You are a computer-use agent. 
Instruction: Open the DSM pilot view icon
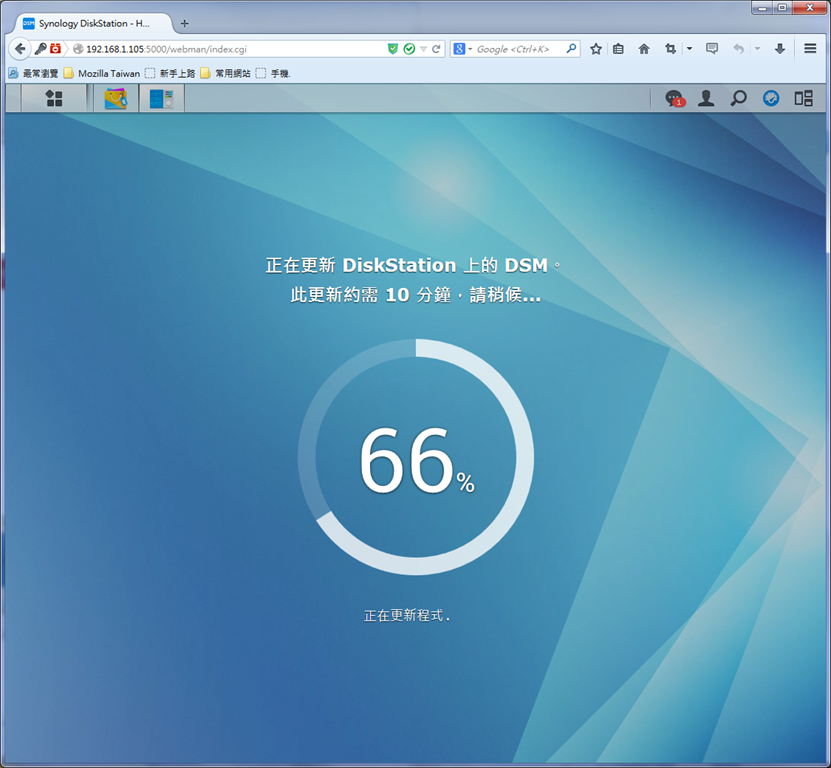(x=803, y=98)
